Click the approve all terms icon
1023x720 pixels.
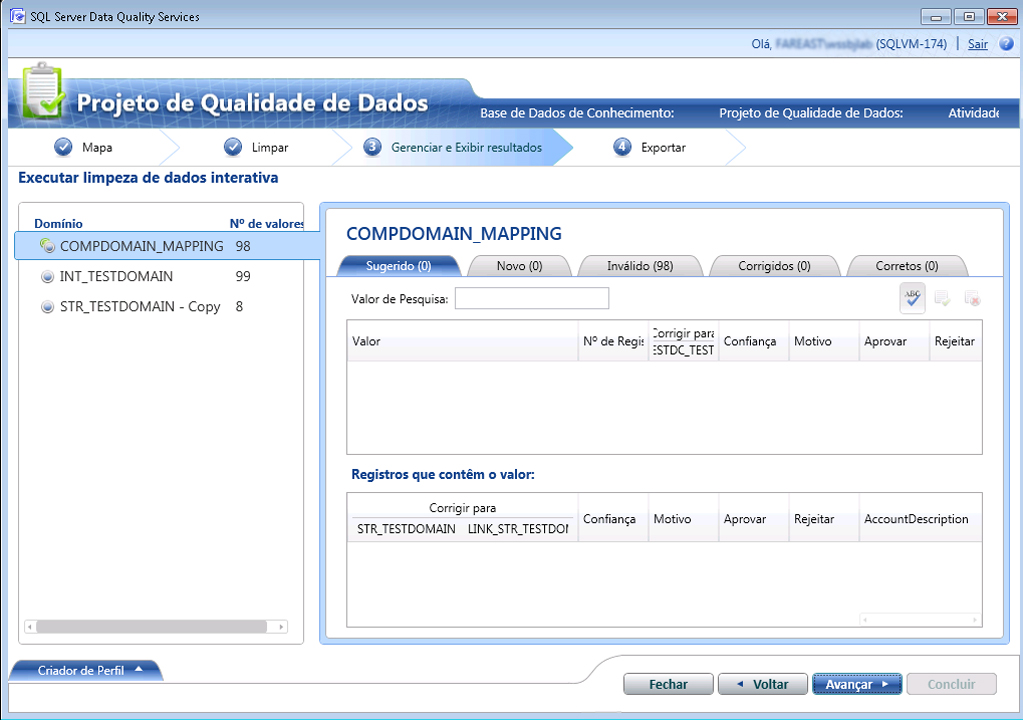(942, 298)
